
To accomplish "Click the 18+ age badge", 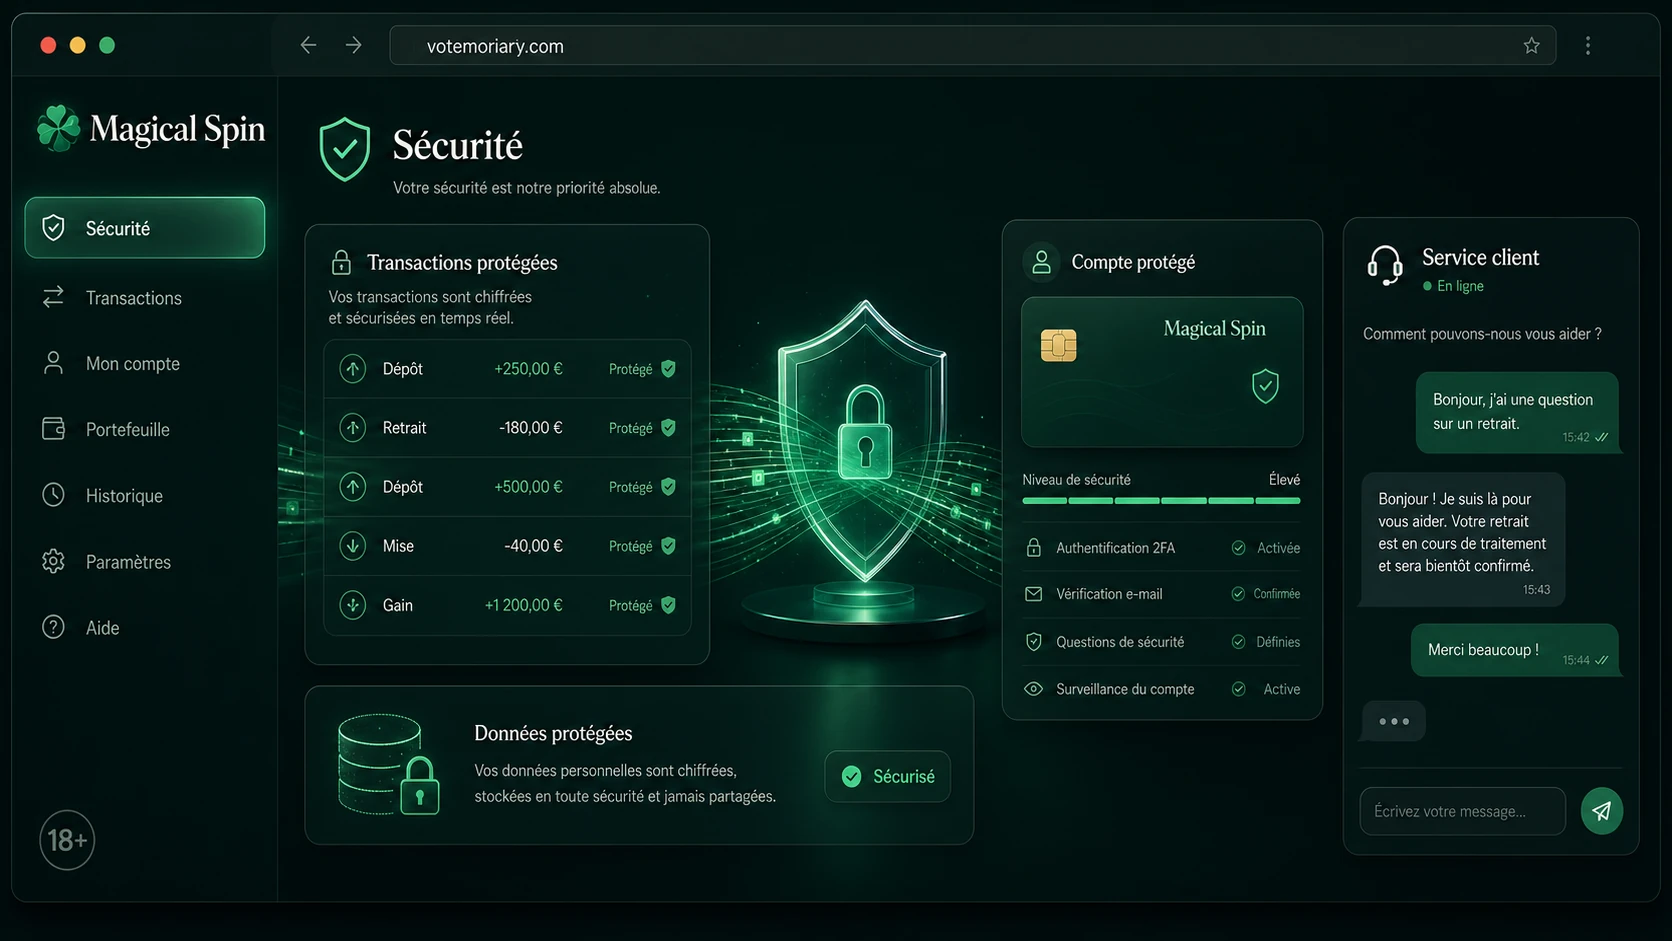I will point(67,840).
